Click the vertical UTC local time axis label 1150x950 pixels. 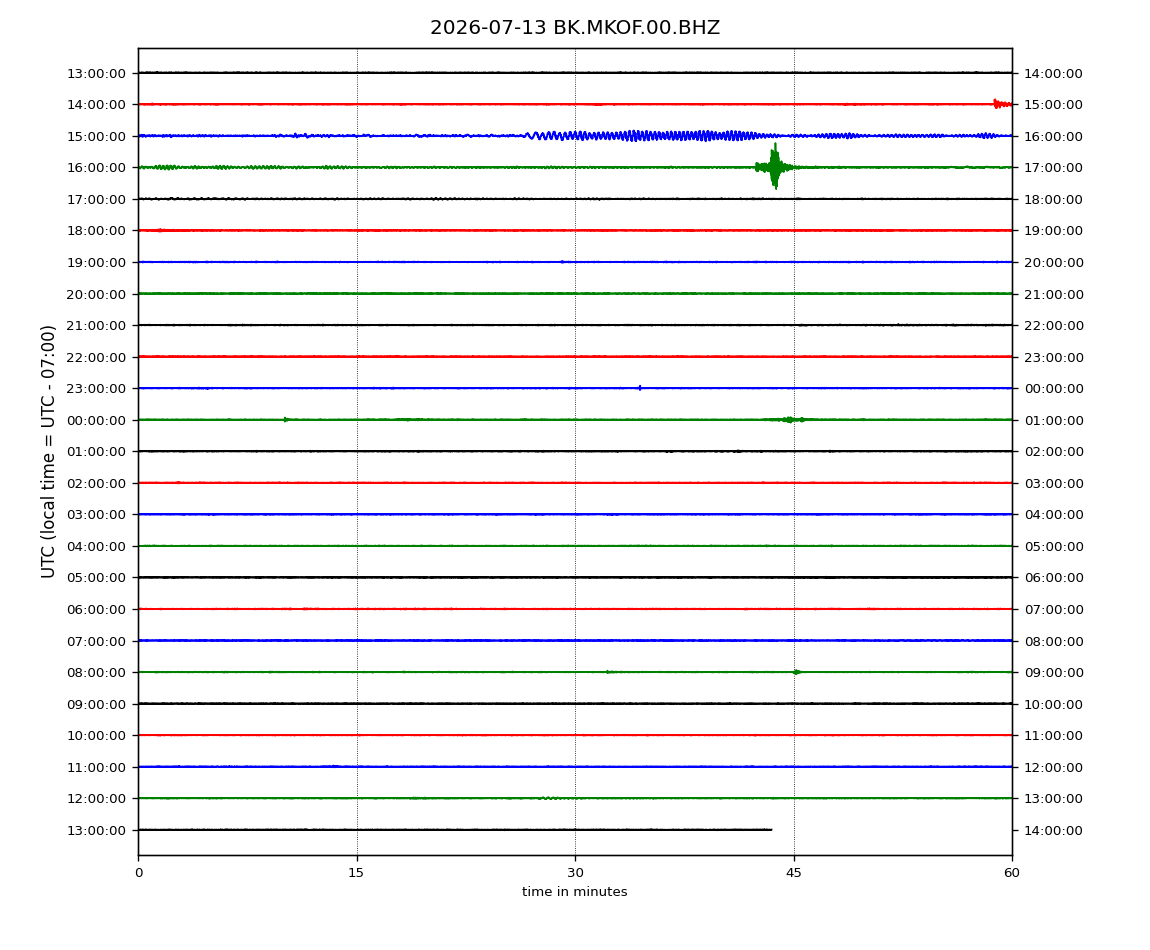point(48,451)
